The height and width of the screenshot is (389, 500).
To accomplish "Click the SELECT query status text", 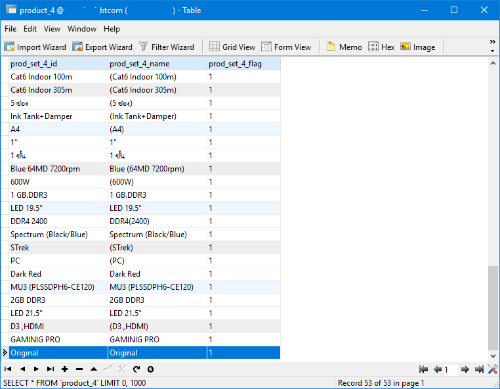I will point(75,383).
